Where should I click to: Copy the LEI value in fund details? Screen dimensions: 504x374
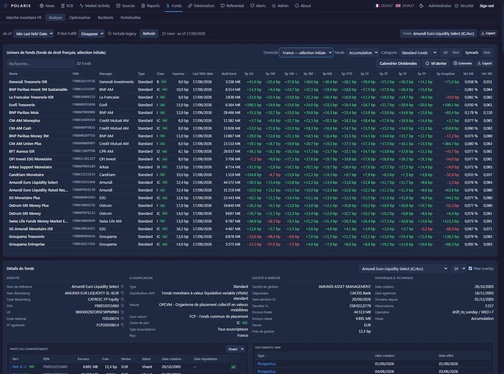122,312
